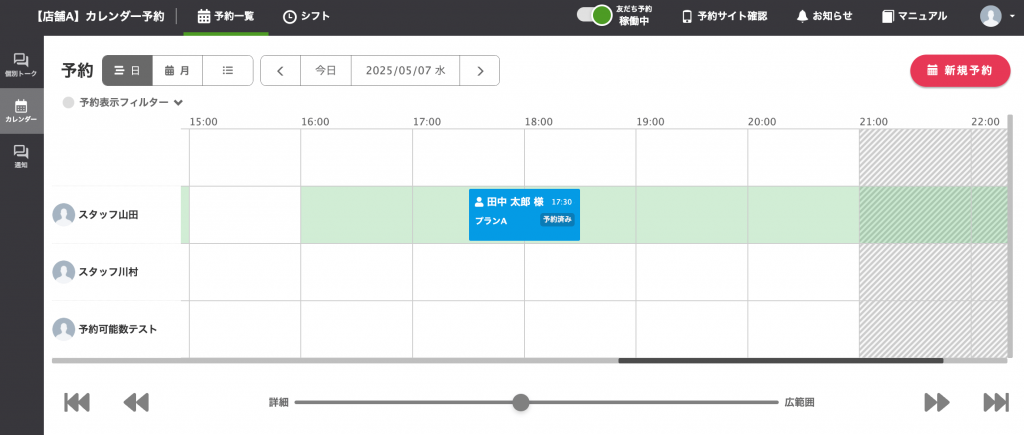
Task: Open 通知 in the sidebar
Action: (x=21, y=156)
